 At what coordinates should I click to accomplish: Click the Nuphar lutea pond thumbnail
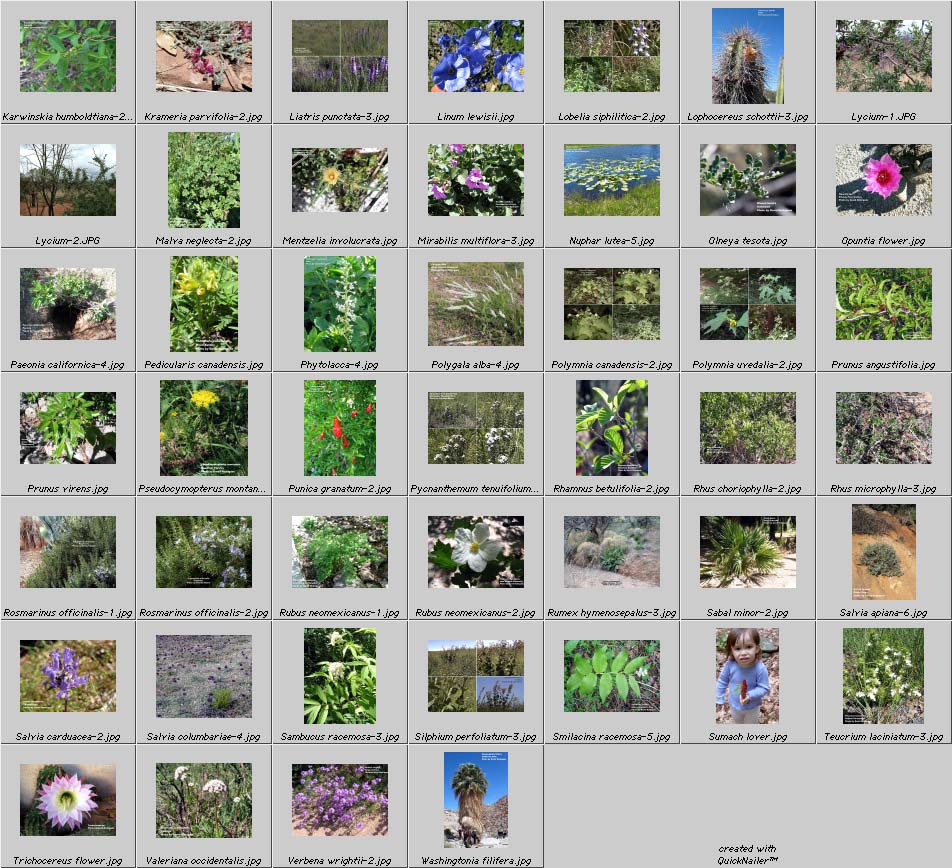612,180
